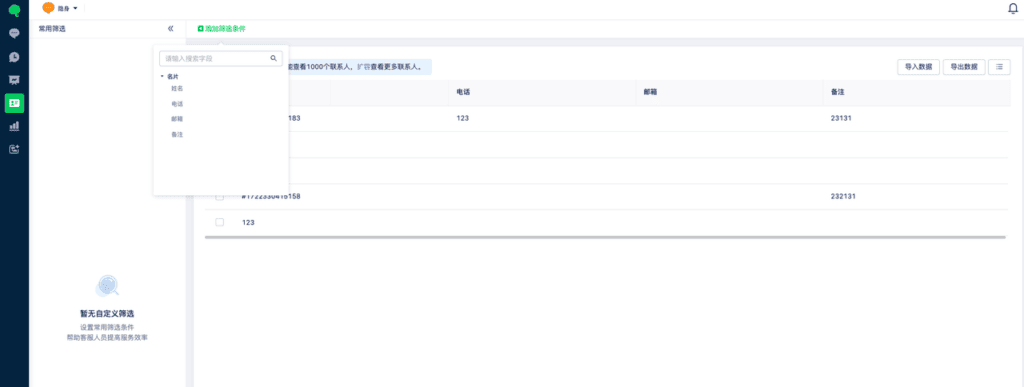The width and height of the screenshot is (1024, 387).
Task: Click the 备注 column header
Action: 838,93
